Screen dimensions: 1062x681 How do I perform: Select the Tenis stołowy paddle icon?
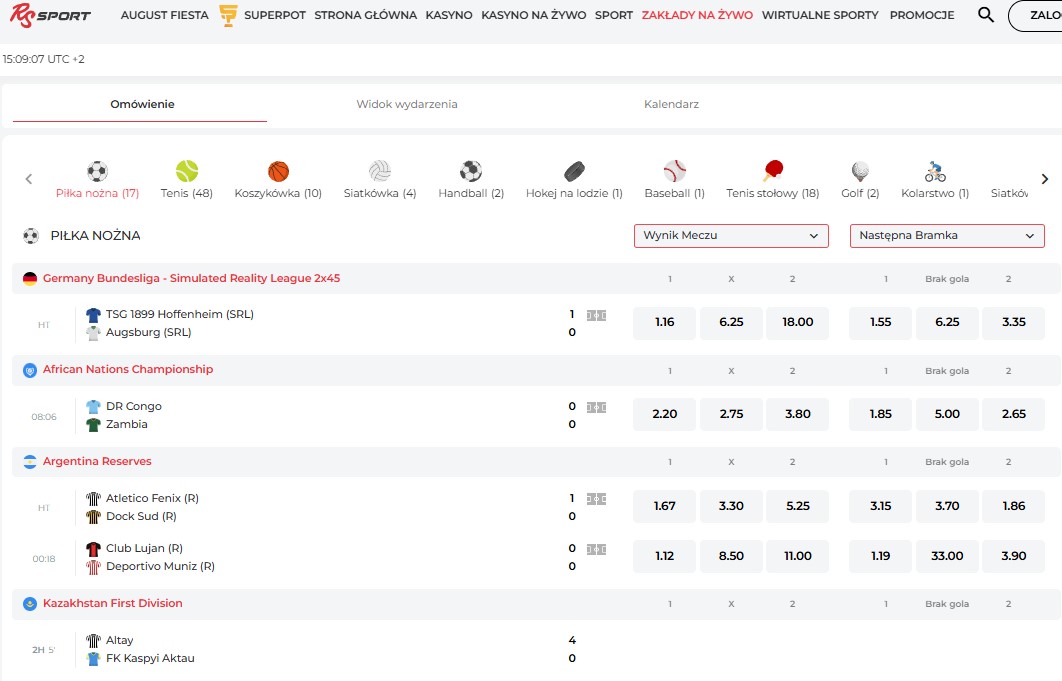point(772,171)
